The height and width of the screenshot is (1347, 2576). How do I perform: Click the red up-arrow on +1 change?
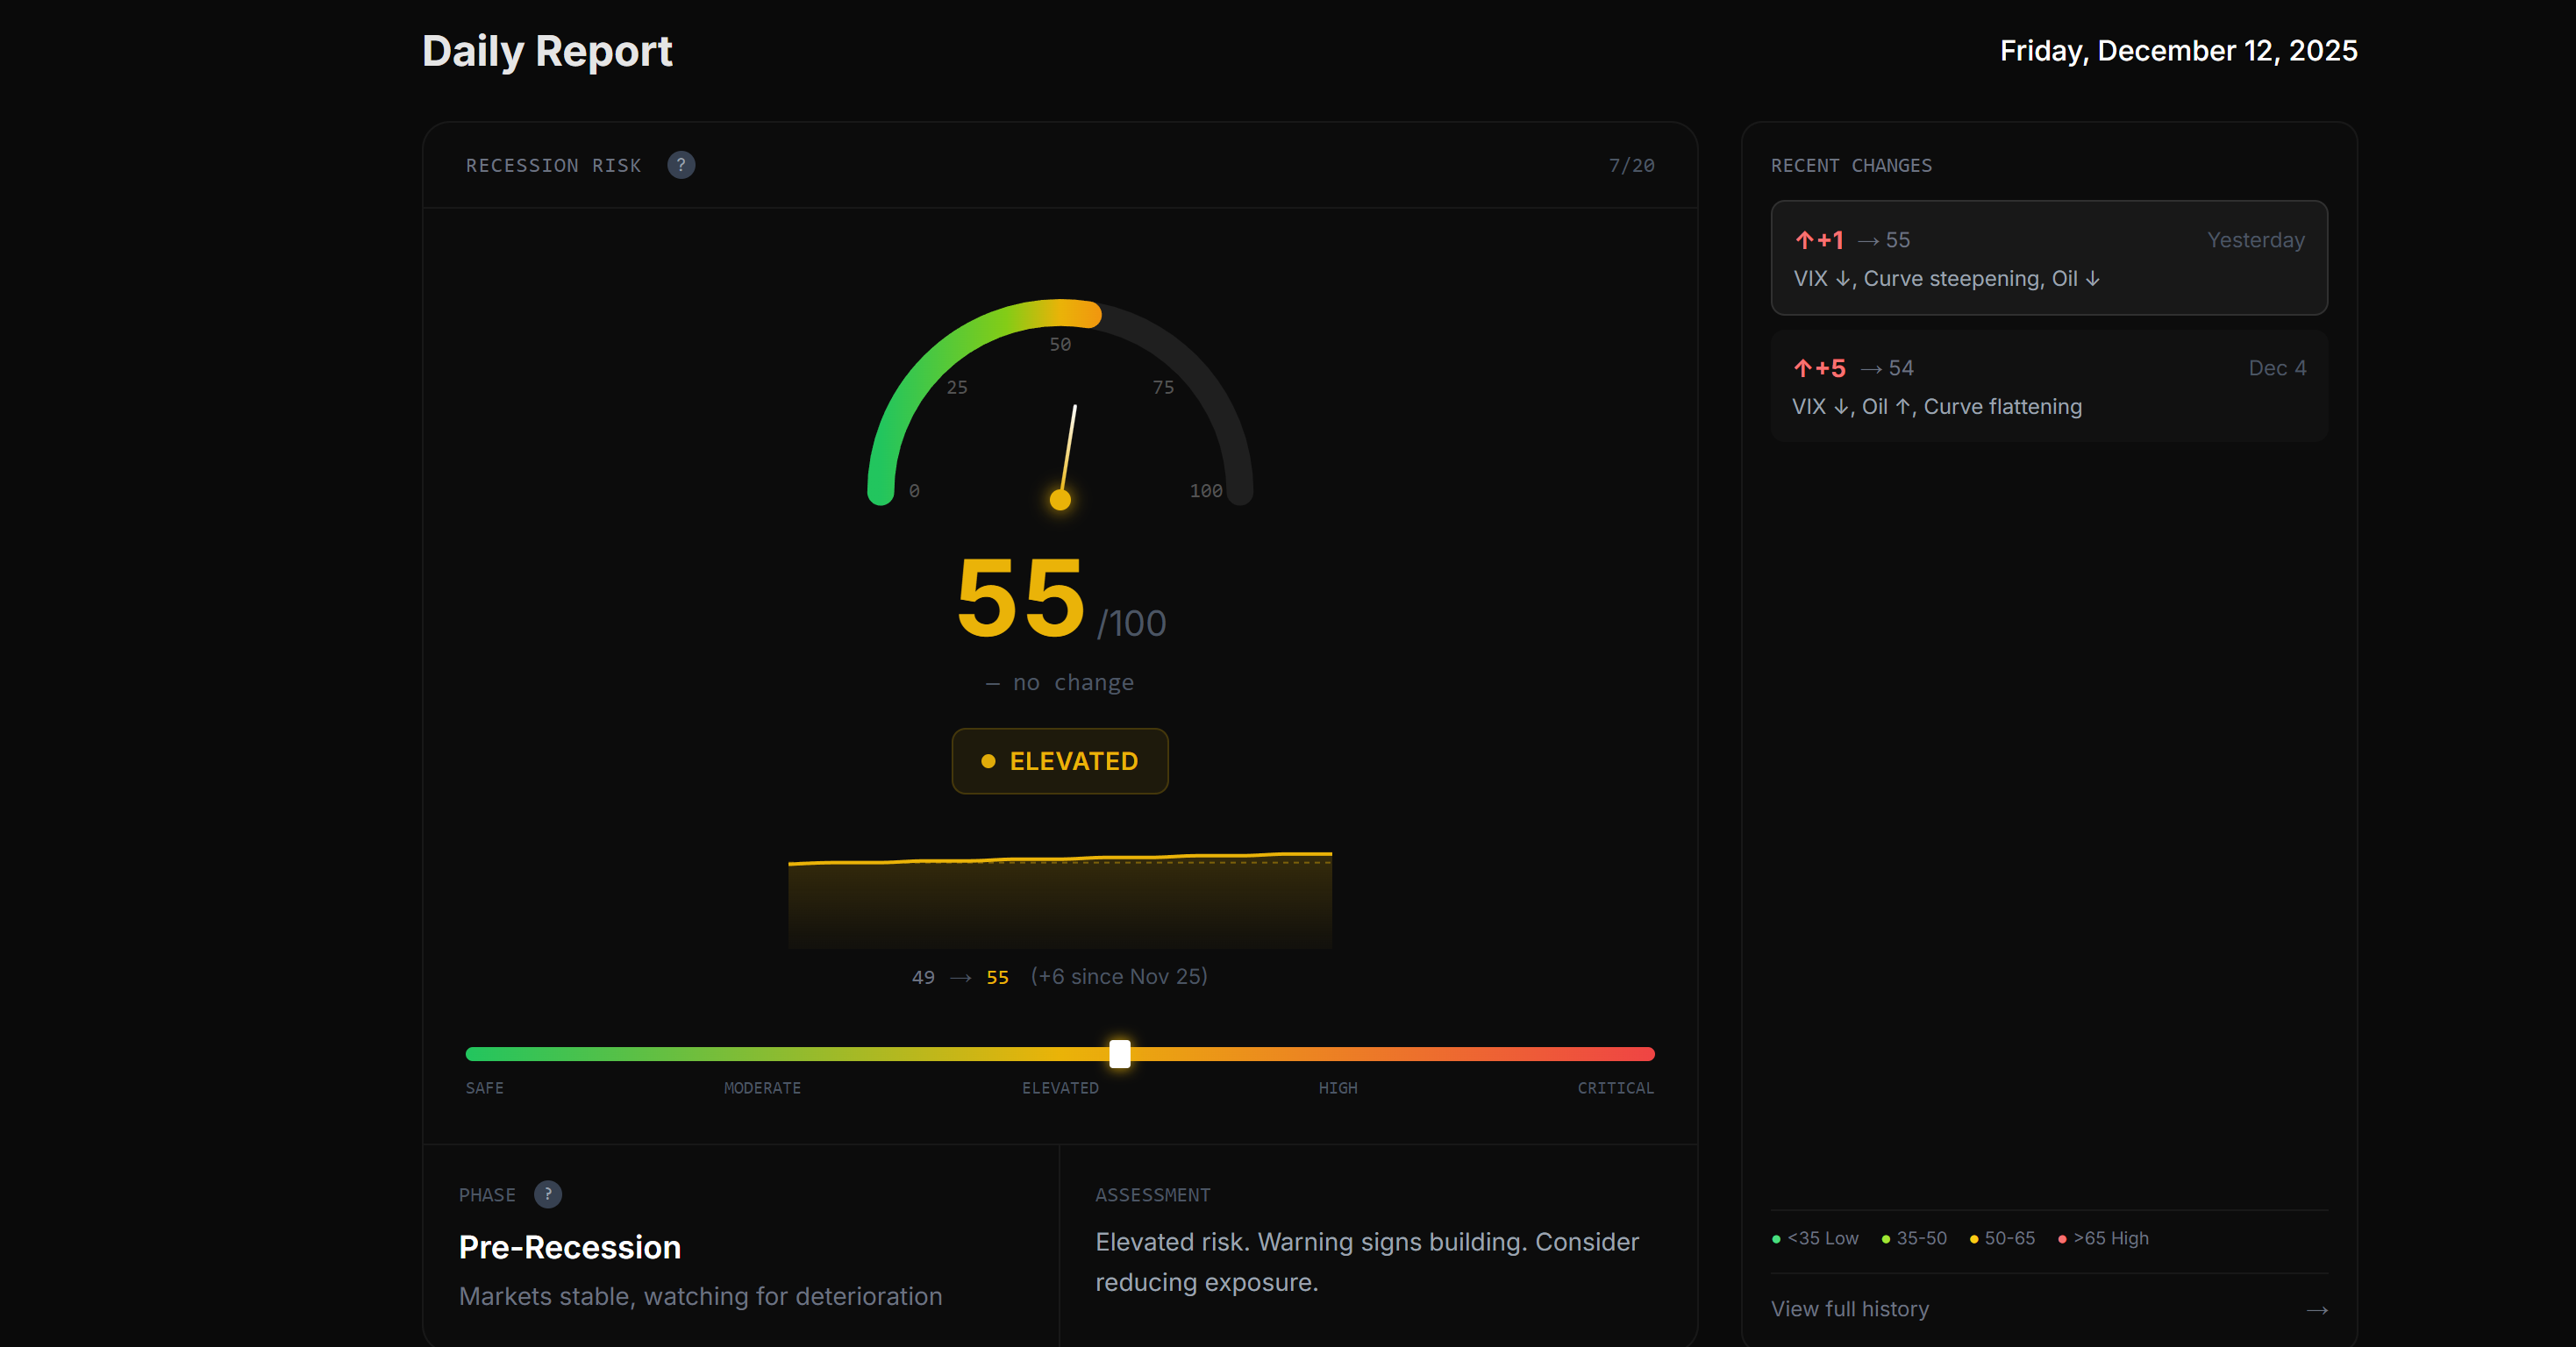1804,240
